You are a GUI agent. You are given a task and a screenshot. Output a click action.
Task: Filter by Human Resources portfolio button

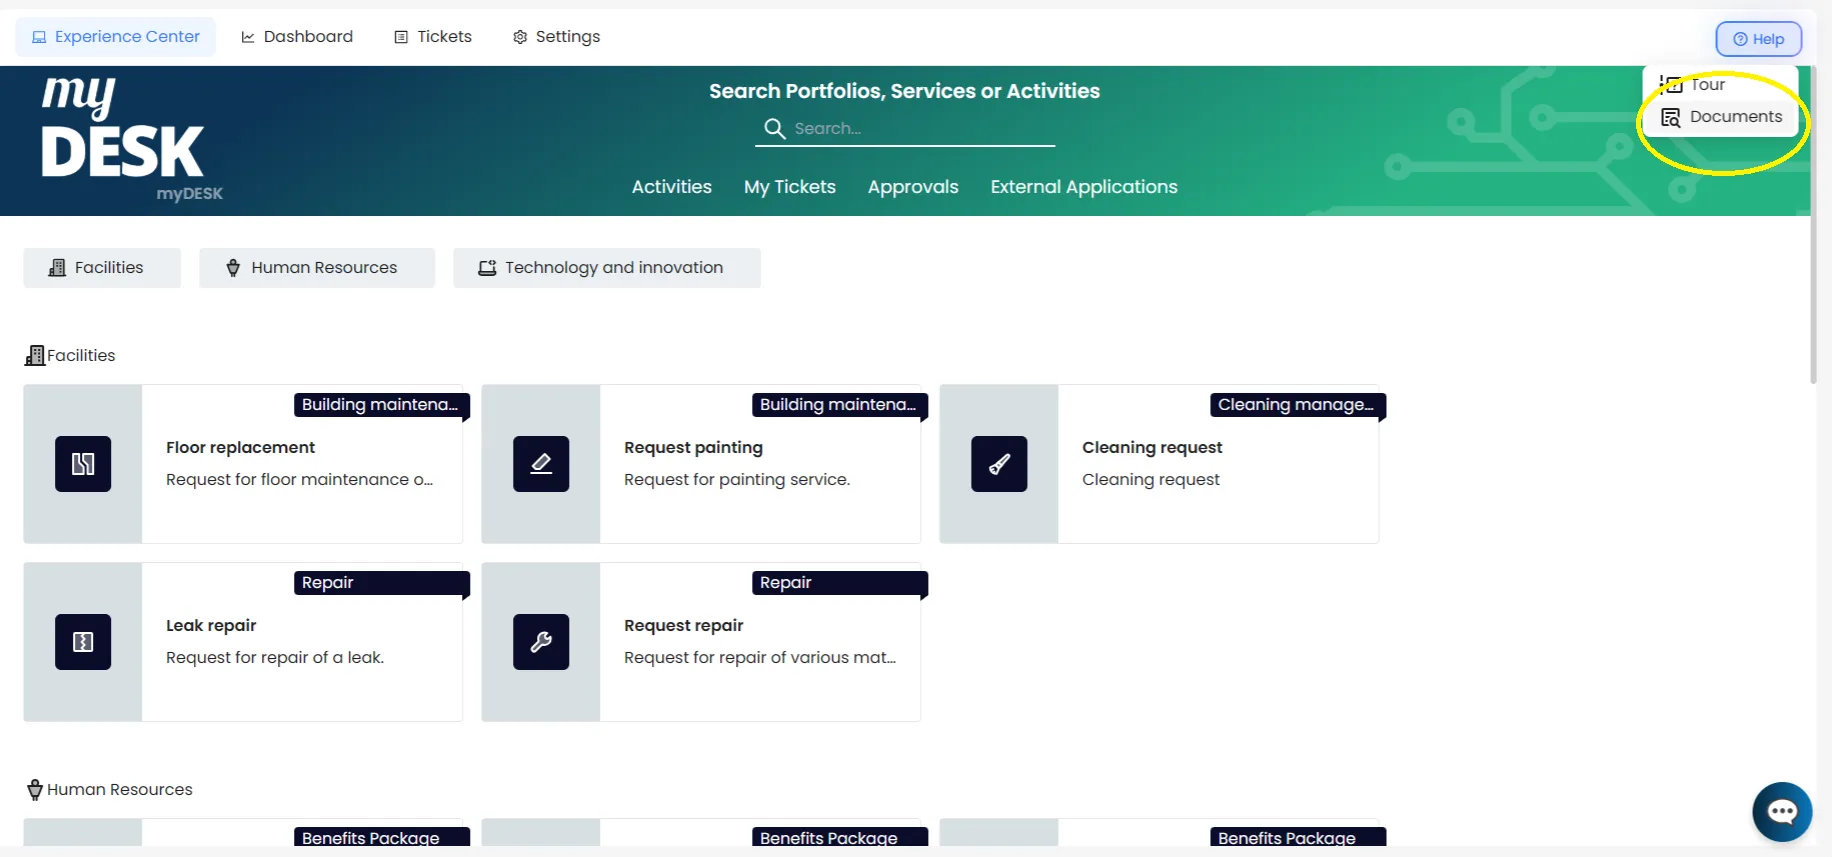317,268
